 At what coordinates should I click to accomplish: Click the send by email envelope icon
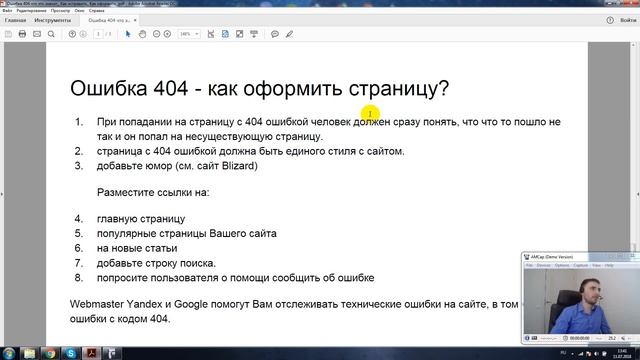[x=37, y=34]
